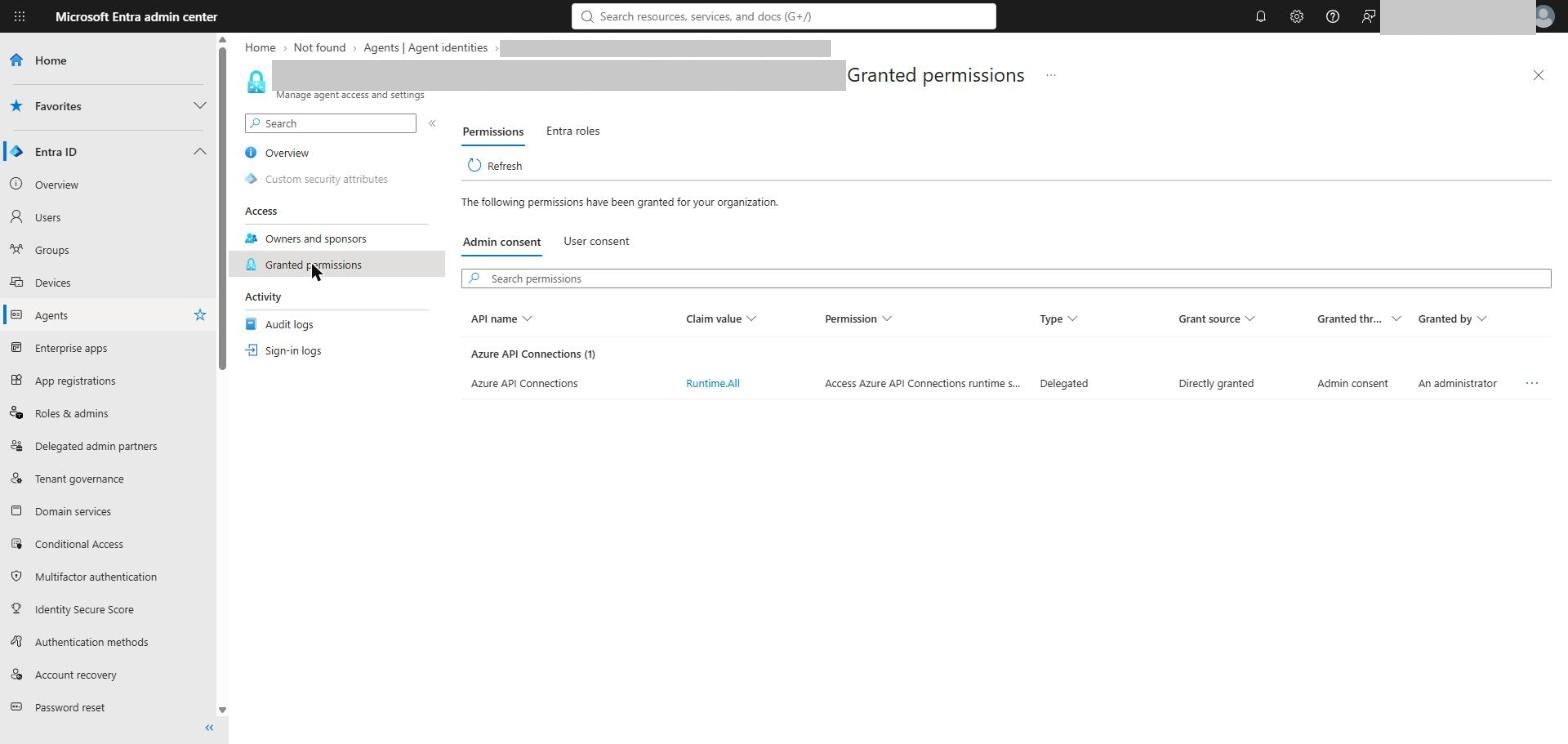Click the Multifactor authentication shield icon

coord(16,577)
